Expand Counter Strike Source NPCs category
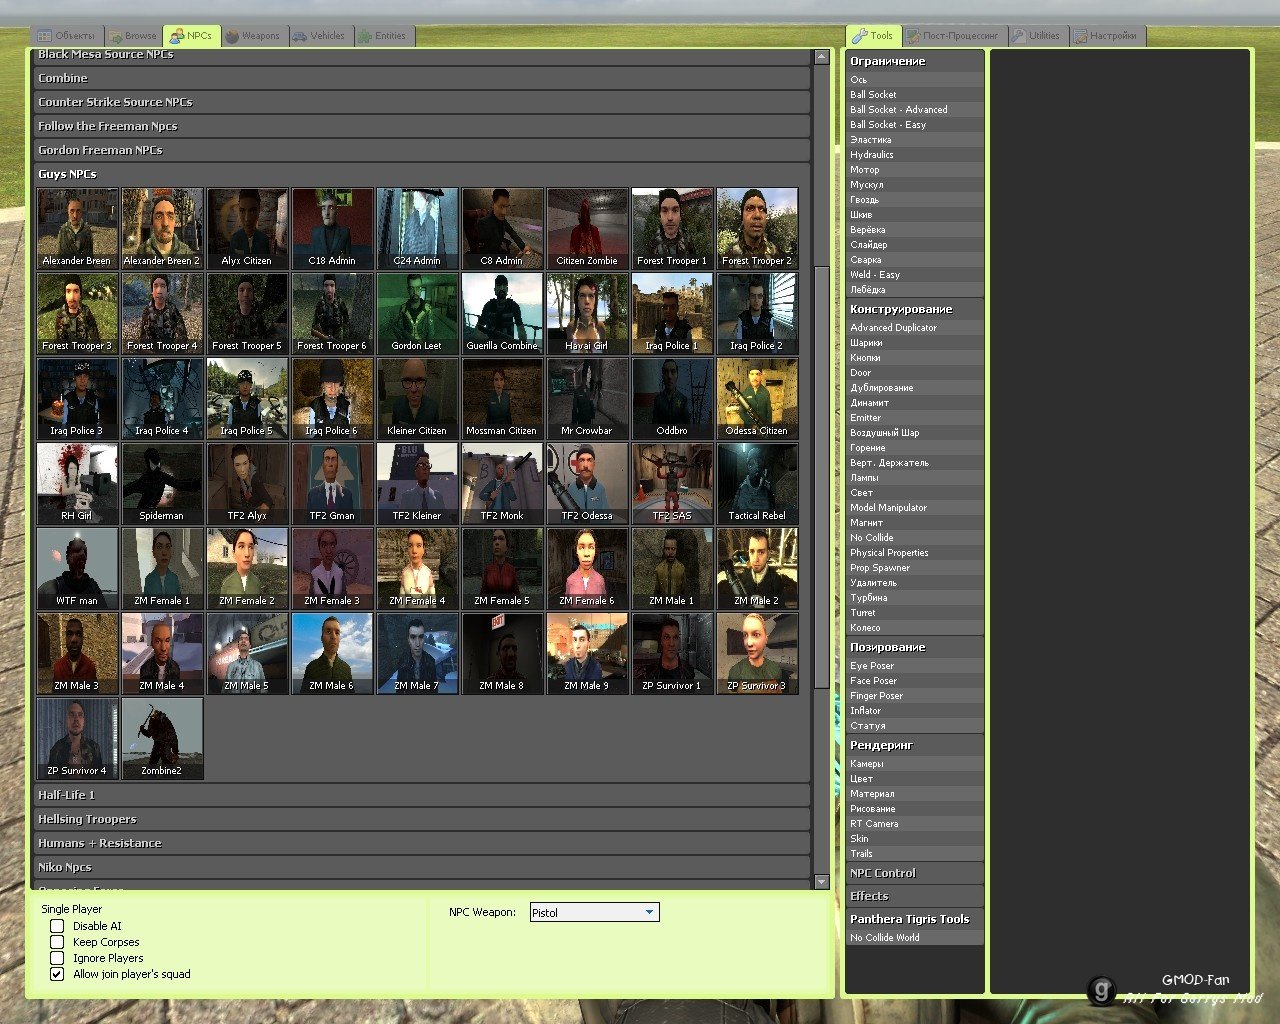The height and width of the screenshot is (1024, 1280). point(422,102)
